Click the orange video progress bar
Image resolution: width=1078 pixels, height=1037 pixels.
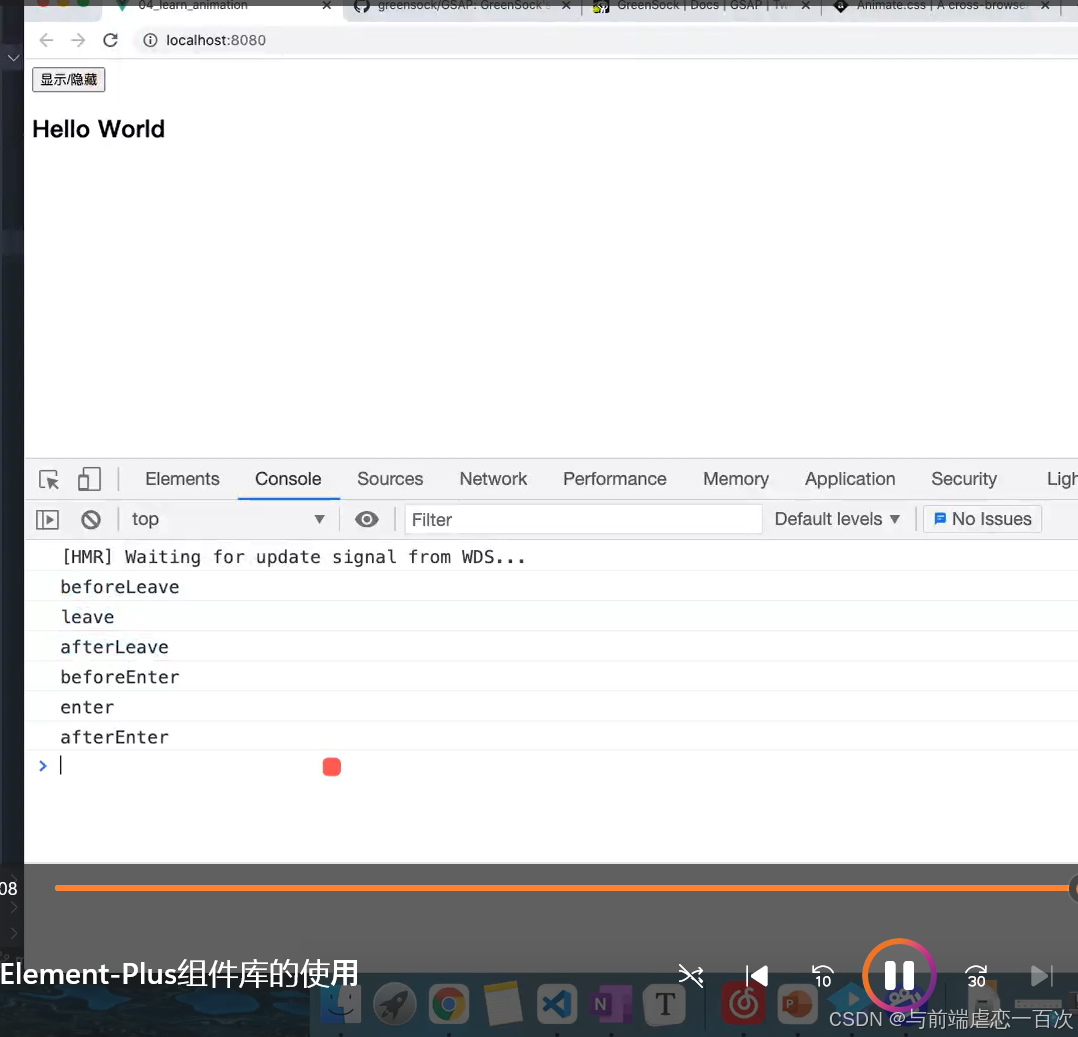(x=562, y=888)
